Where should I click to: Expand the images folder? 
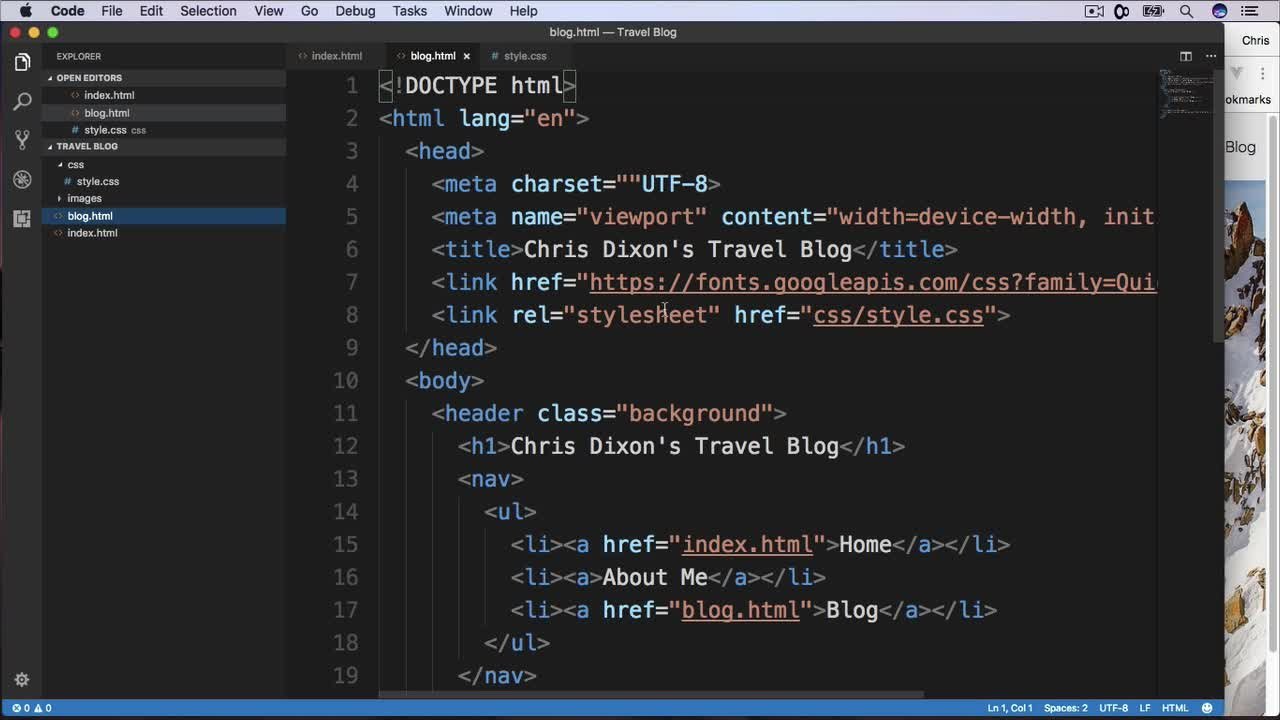pyautogui.click(x=84, y=198)
